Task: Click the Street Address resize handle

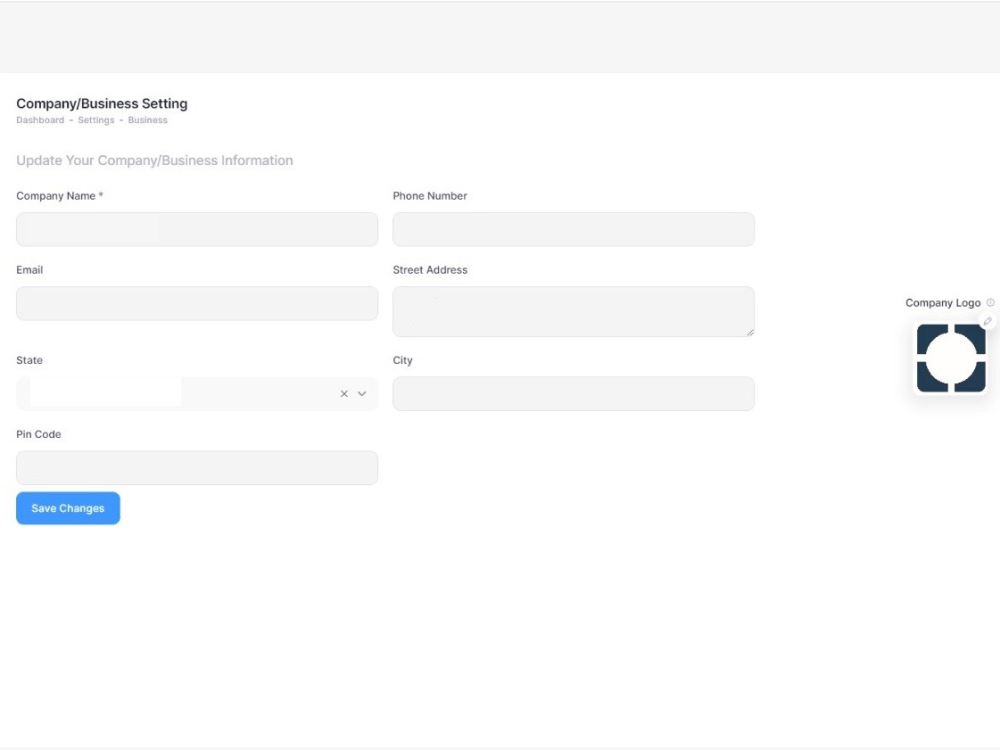Action: (x=750, y=332)
